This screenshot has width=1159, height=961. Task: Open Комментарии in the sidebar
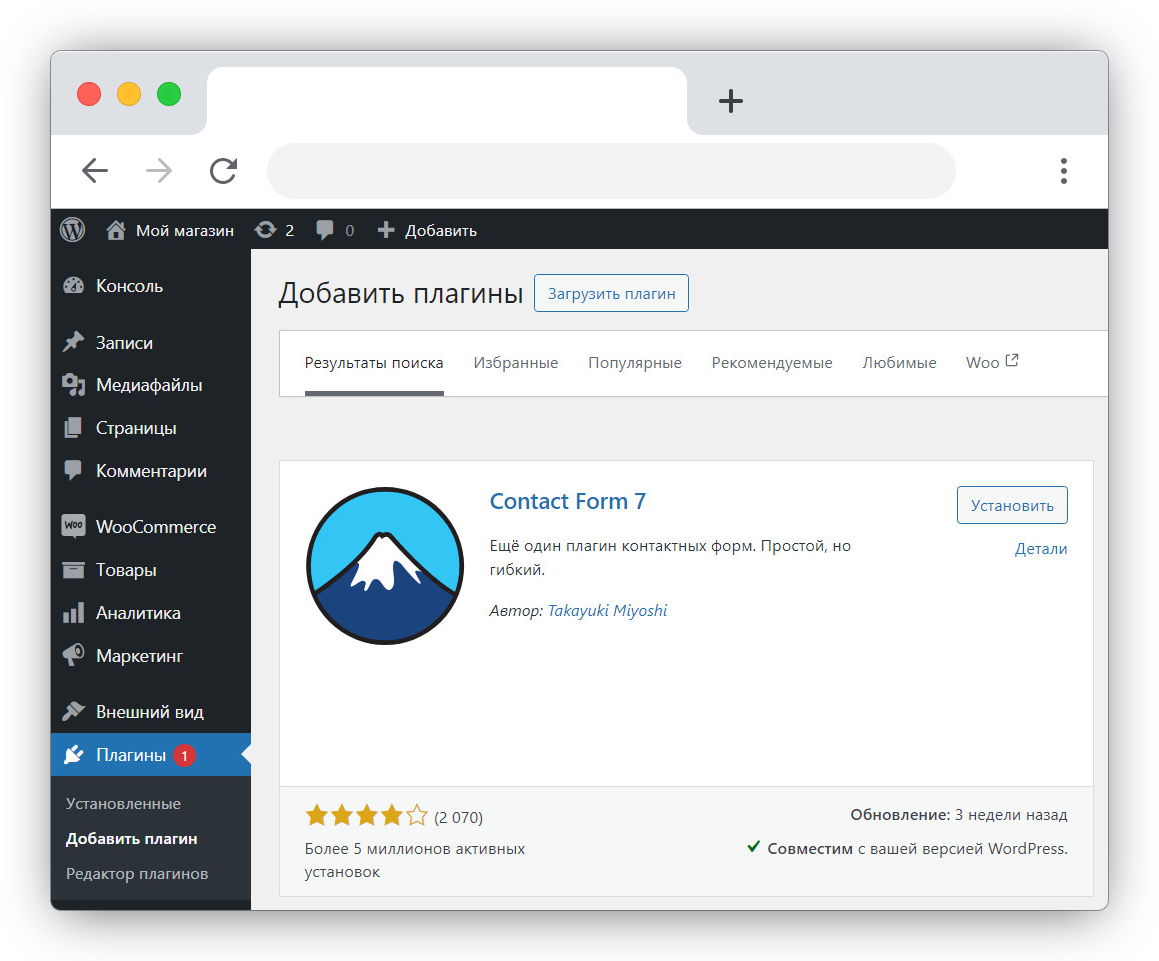tap(151, 470)
